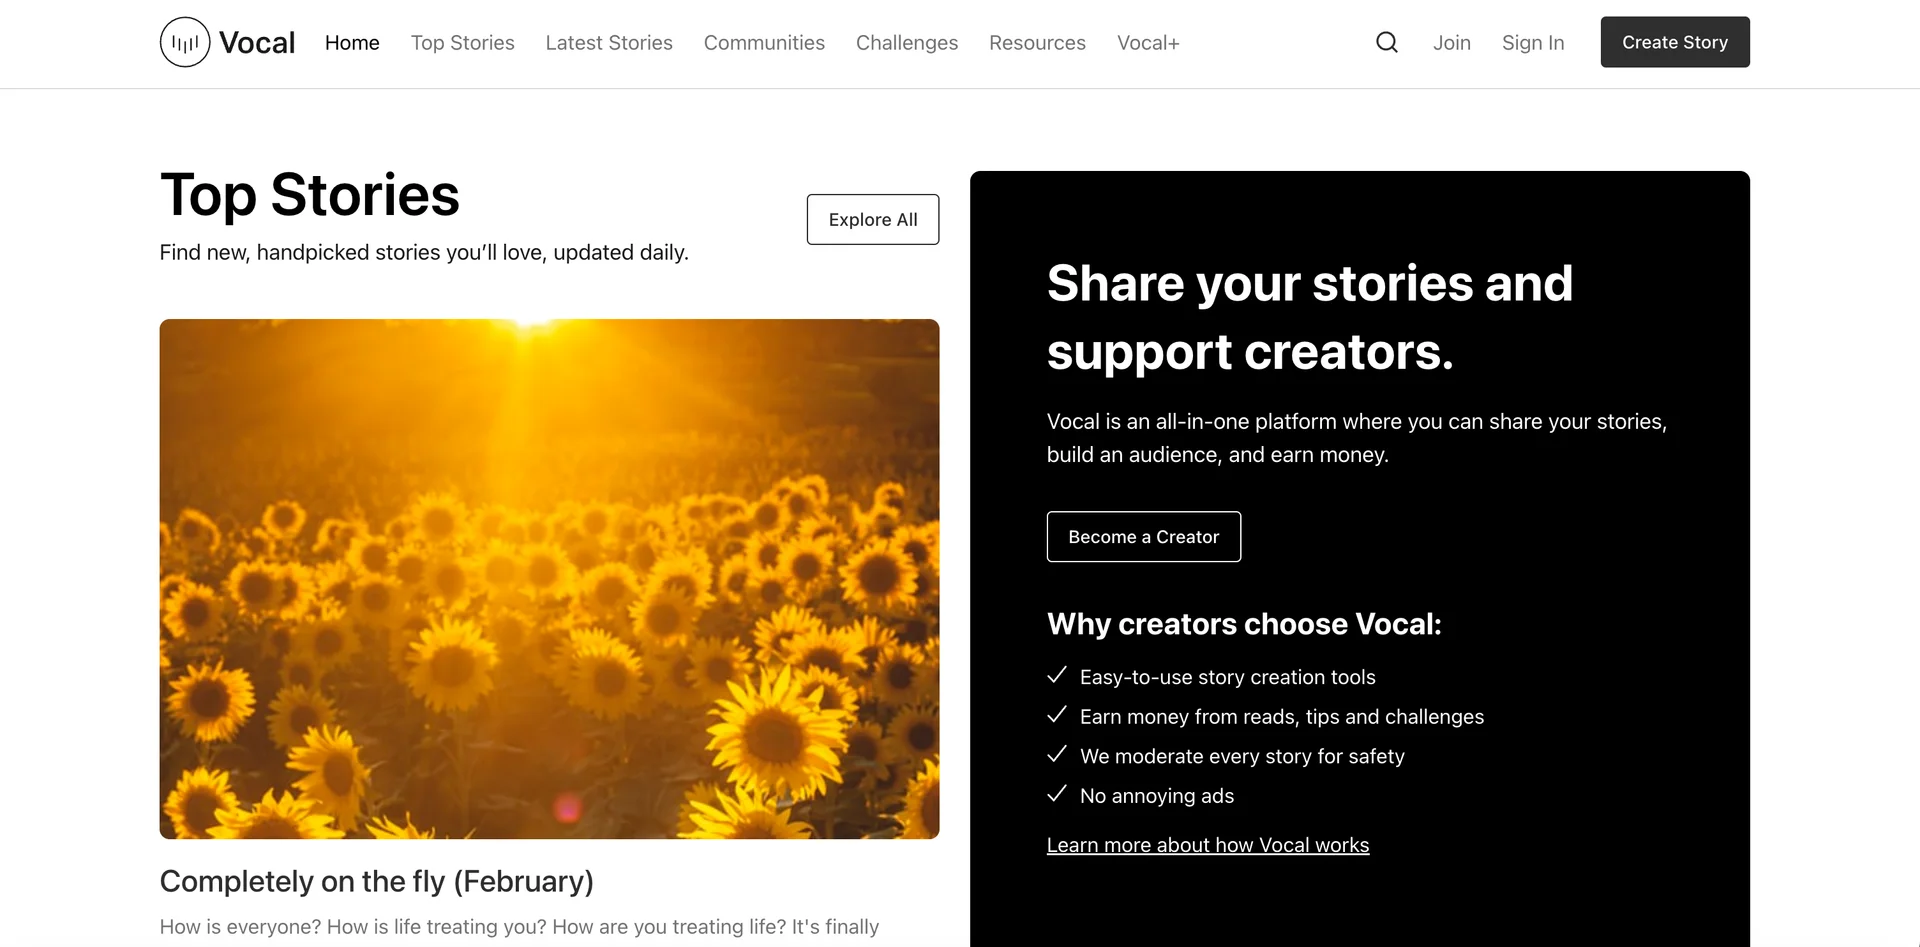This screenshot has width=1920, height=947.
Task: Navigate to Latest Stories
Action: (609, 42)
